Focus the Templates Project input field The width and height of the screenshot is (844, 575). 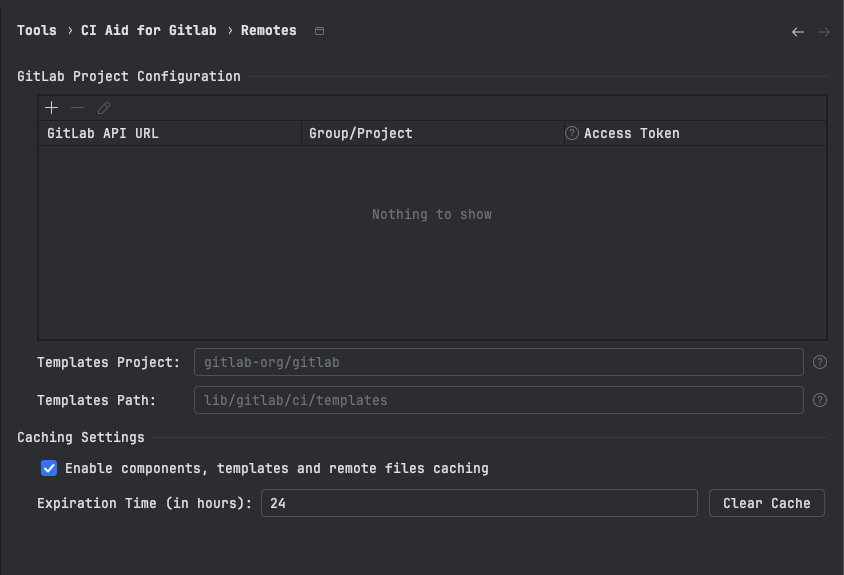498,362
